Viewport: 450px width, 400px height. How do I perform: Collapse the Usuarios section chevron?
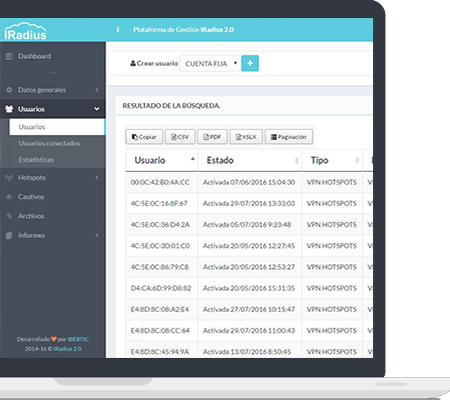point(97,109)
